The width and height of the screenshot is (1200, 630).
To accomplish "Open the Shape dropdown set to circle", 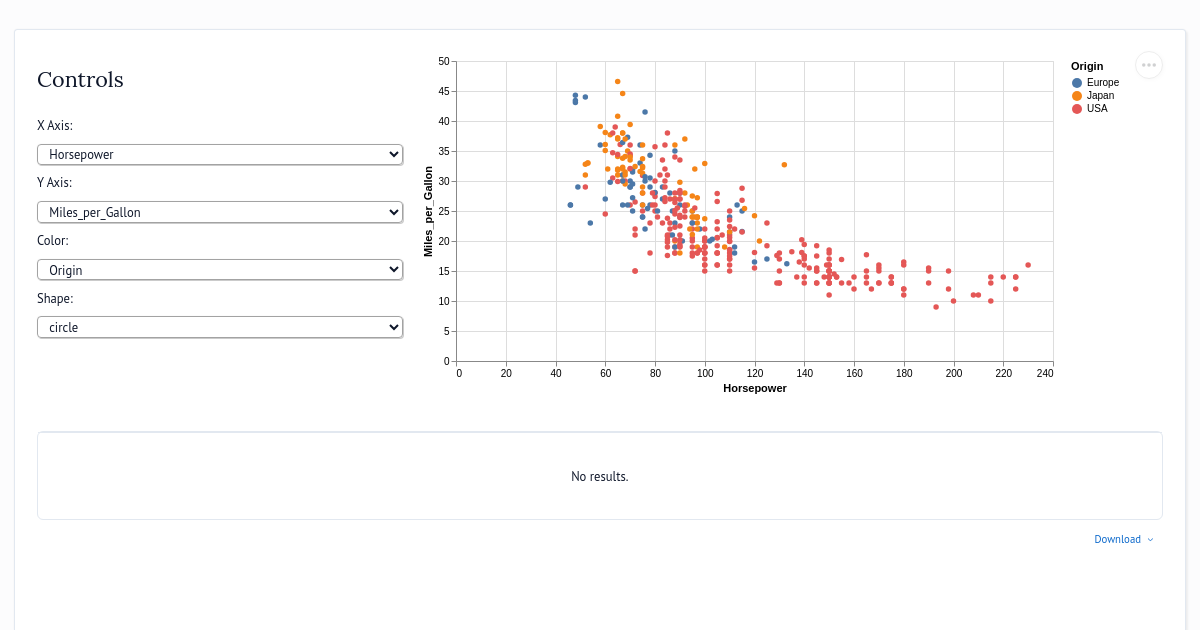I will 220,327.
